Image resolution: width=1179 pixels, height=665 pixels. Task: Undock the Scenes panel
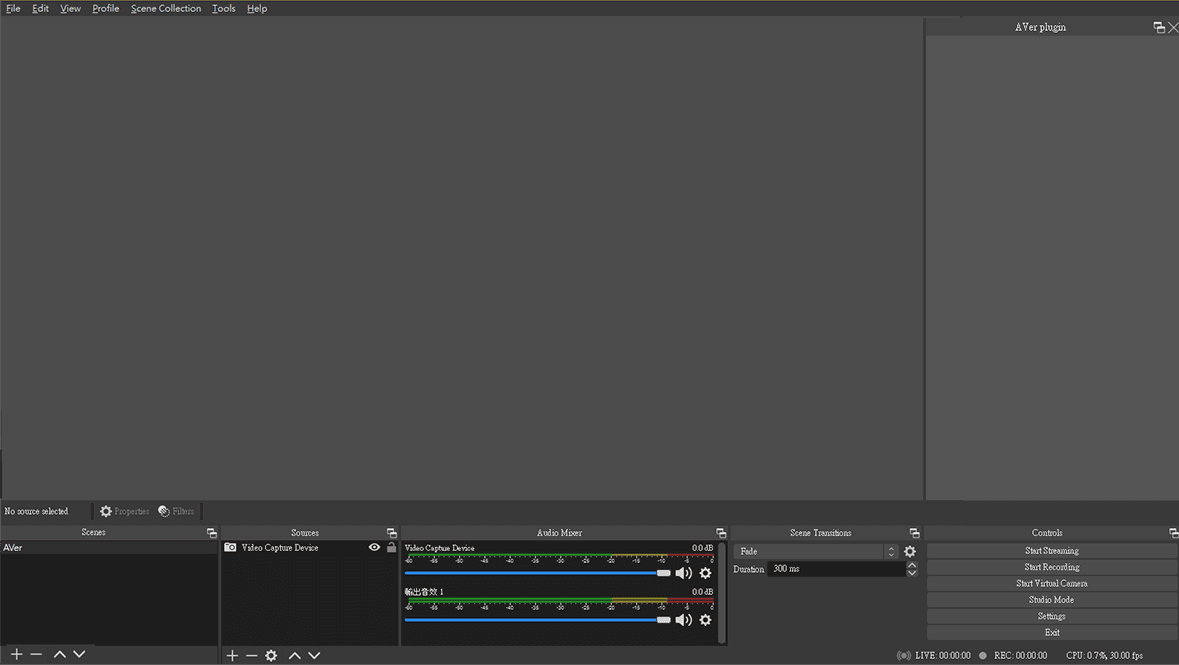coord(211,533)
